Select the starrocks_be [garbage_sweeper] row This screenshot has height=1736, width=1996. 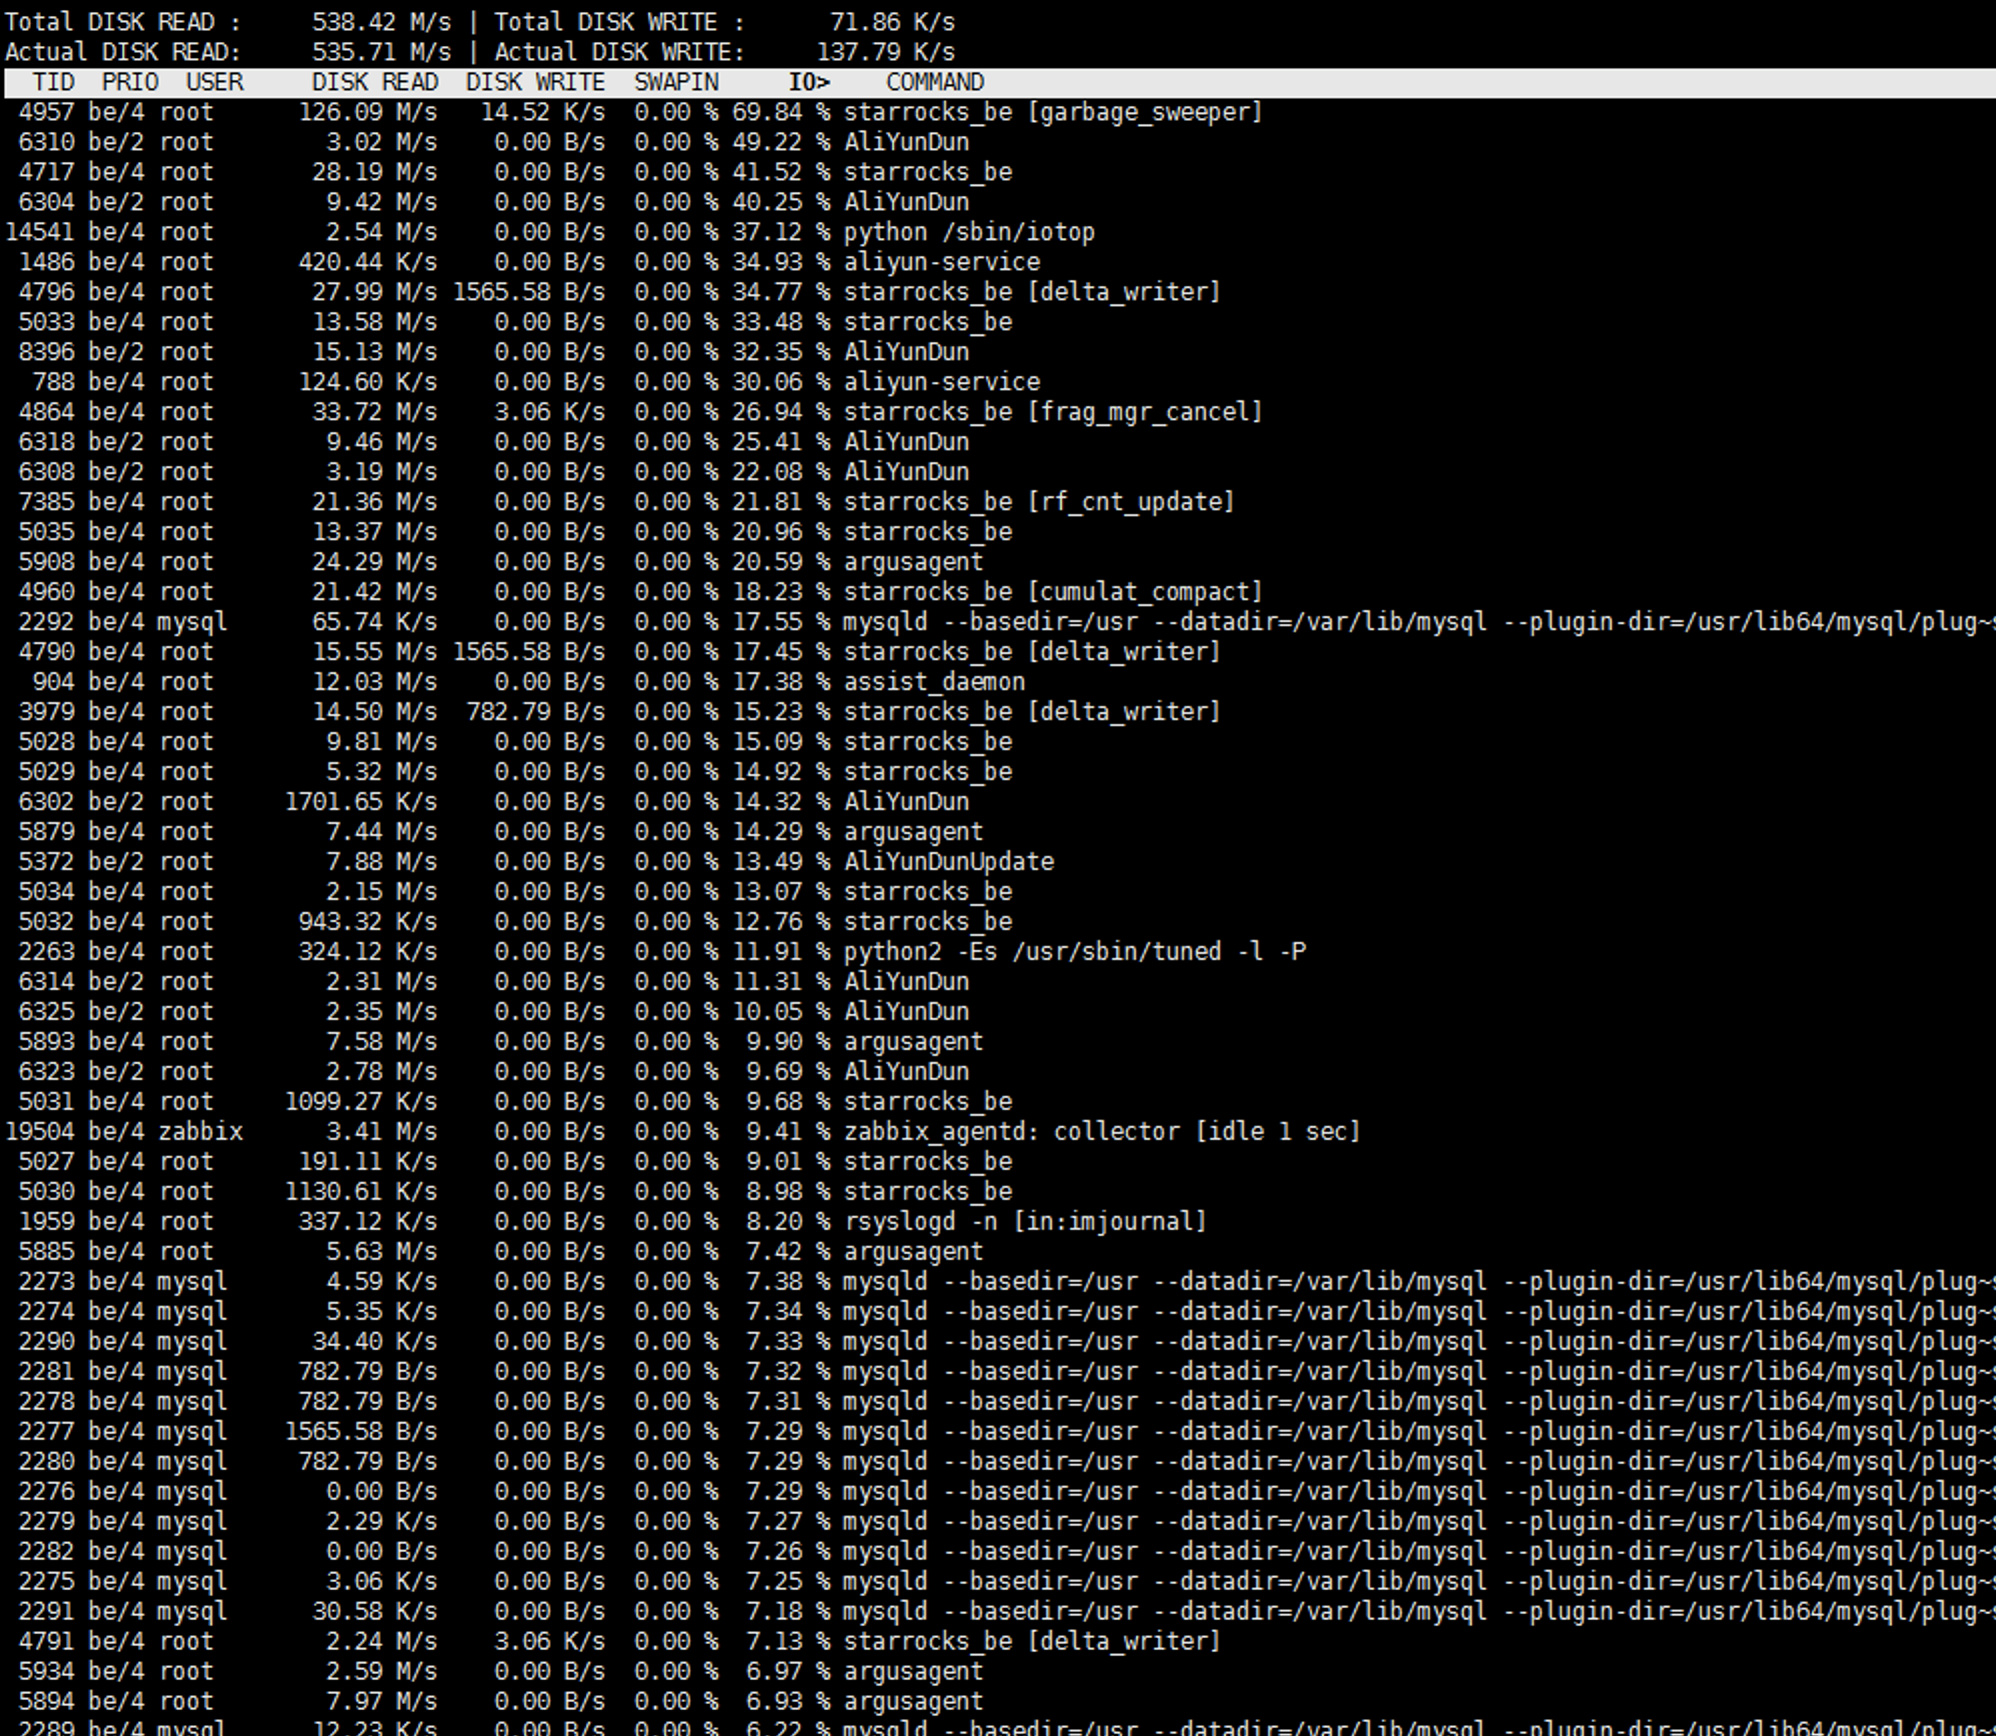1052,112
